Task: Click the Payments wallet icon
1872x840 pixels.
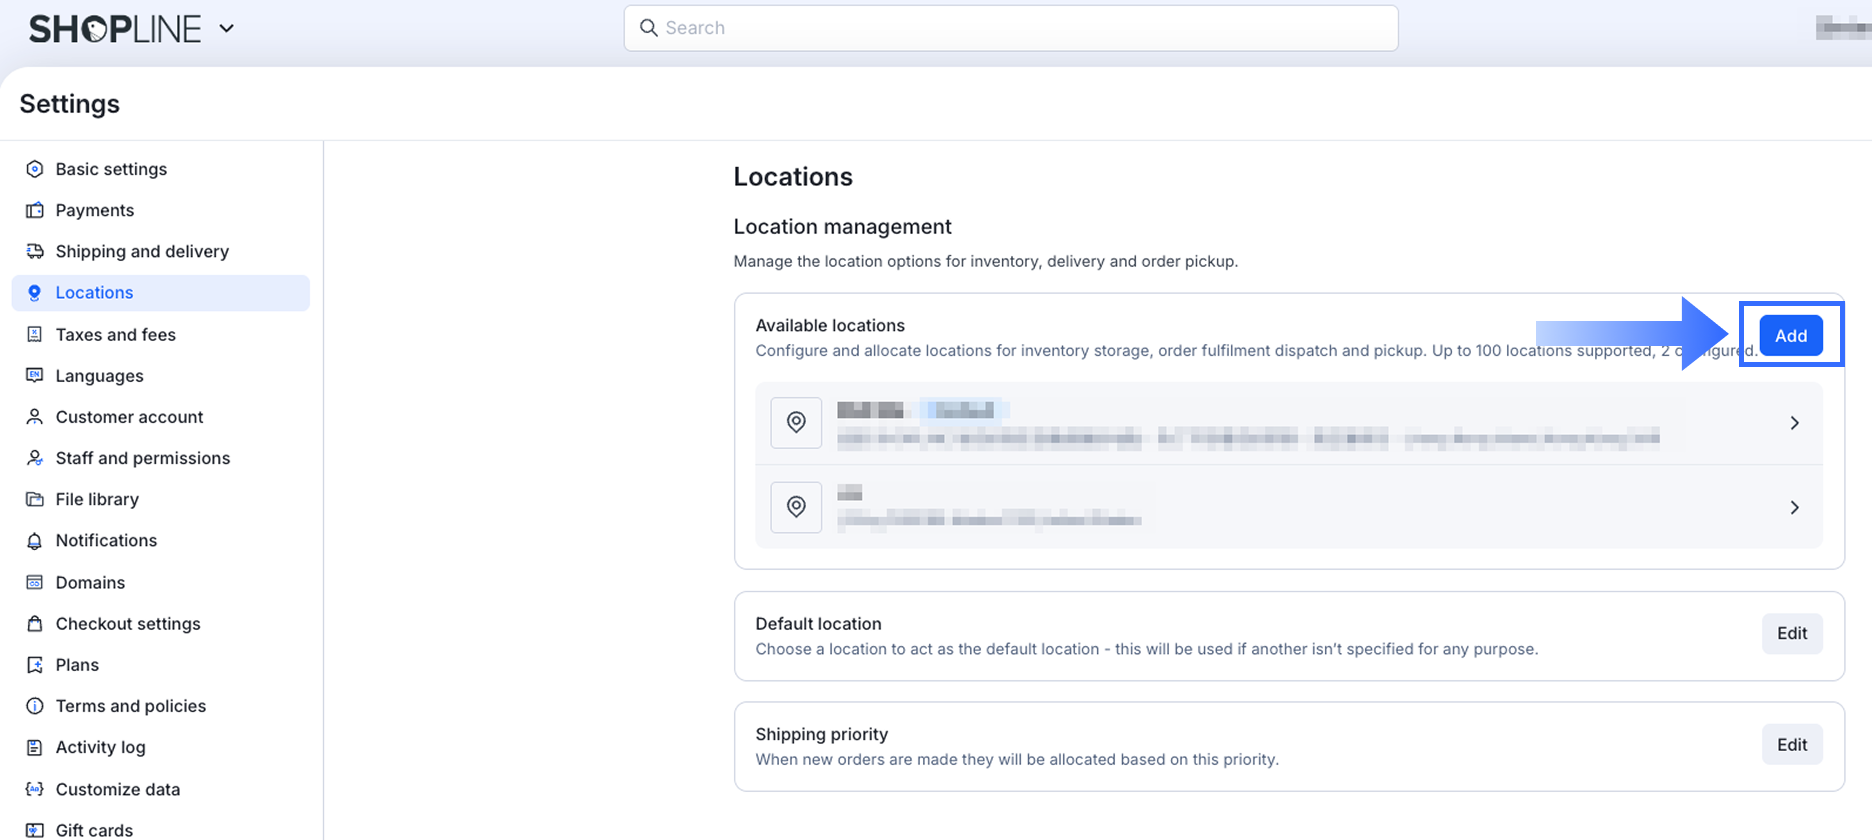Action: tap(35, 210)
